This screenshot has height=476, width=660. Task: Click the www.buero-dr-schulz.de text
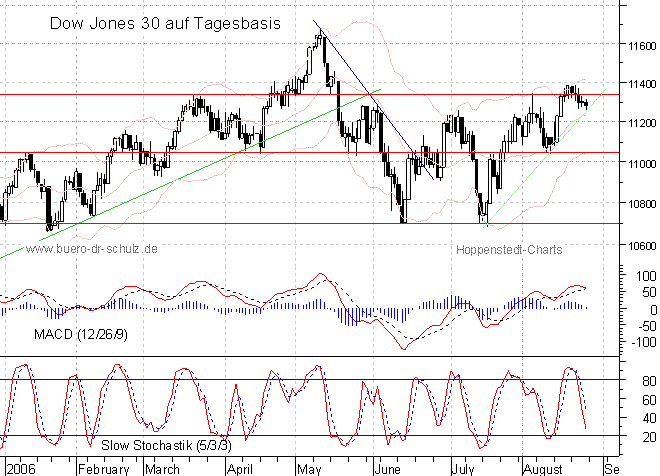92,249
